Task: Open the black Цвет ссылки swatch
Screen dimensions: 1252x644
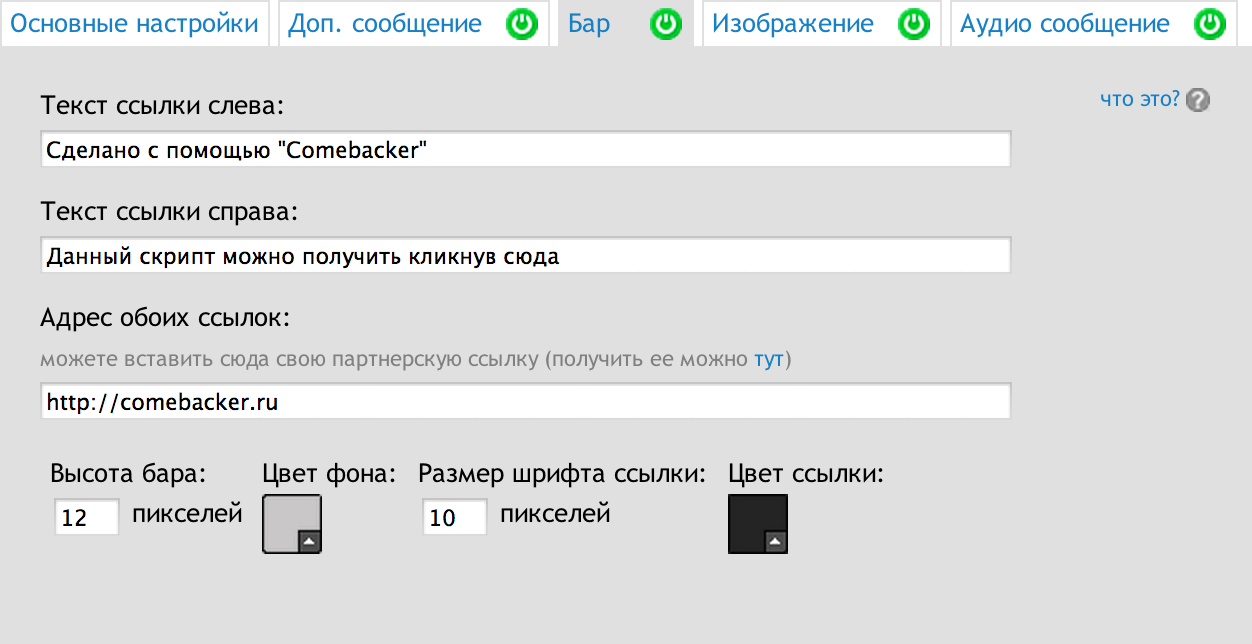Action: (x=758, y=523)
